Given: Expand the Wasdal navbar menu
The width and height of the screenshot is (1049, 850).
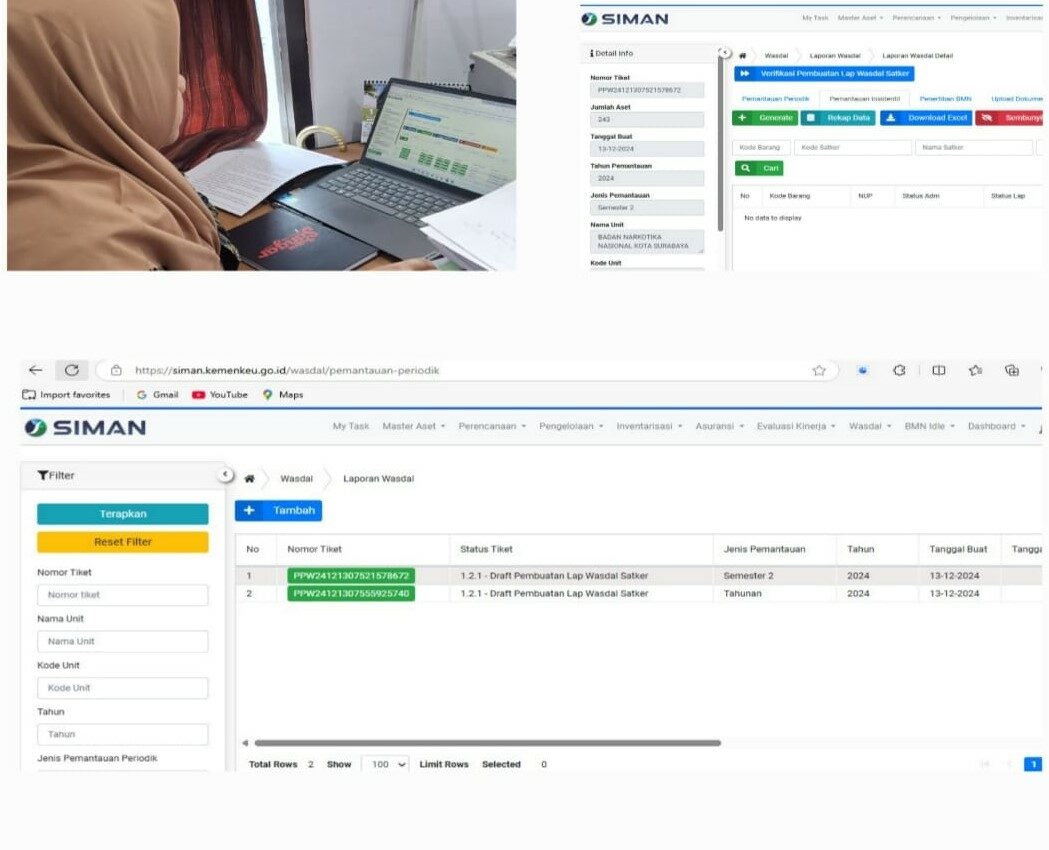Looking at the screenshot, I should [870, 426].
